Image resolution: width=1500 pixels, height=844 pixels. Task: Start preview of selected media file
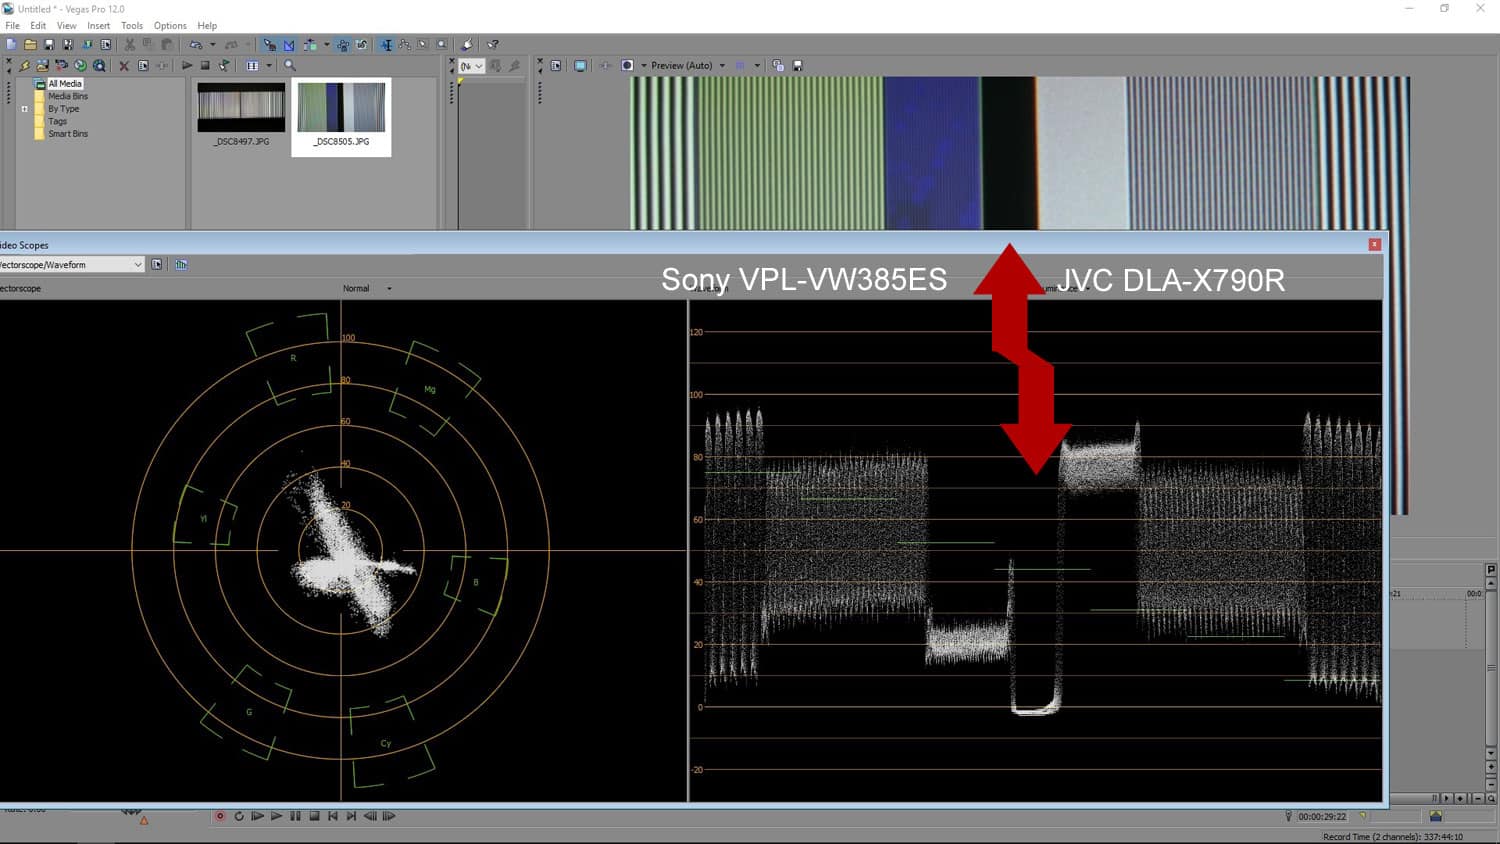coord(187,65)
